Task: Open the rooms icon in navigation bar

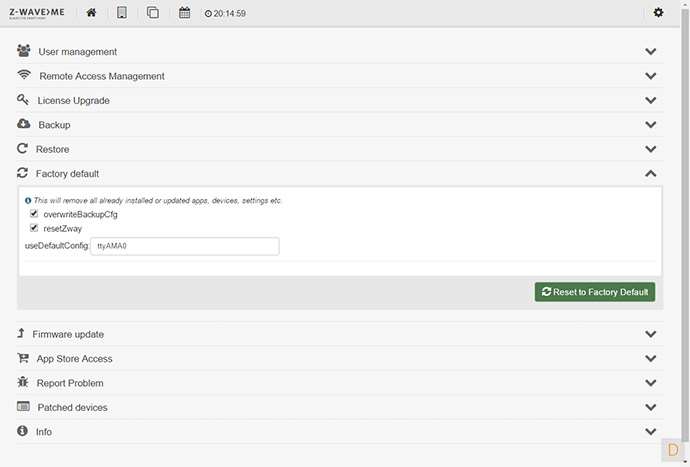Action: click(x=153, y=13)
